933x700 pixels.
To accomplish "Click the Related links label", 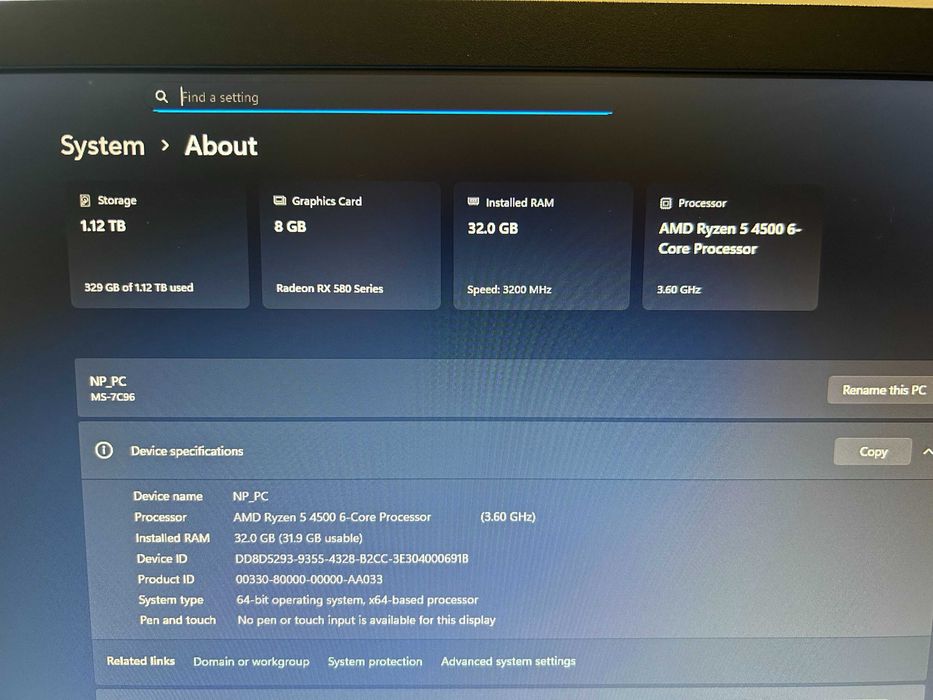I will pos(141,661).
